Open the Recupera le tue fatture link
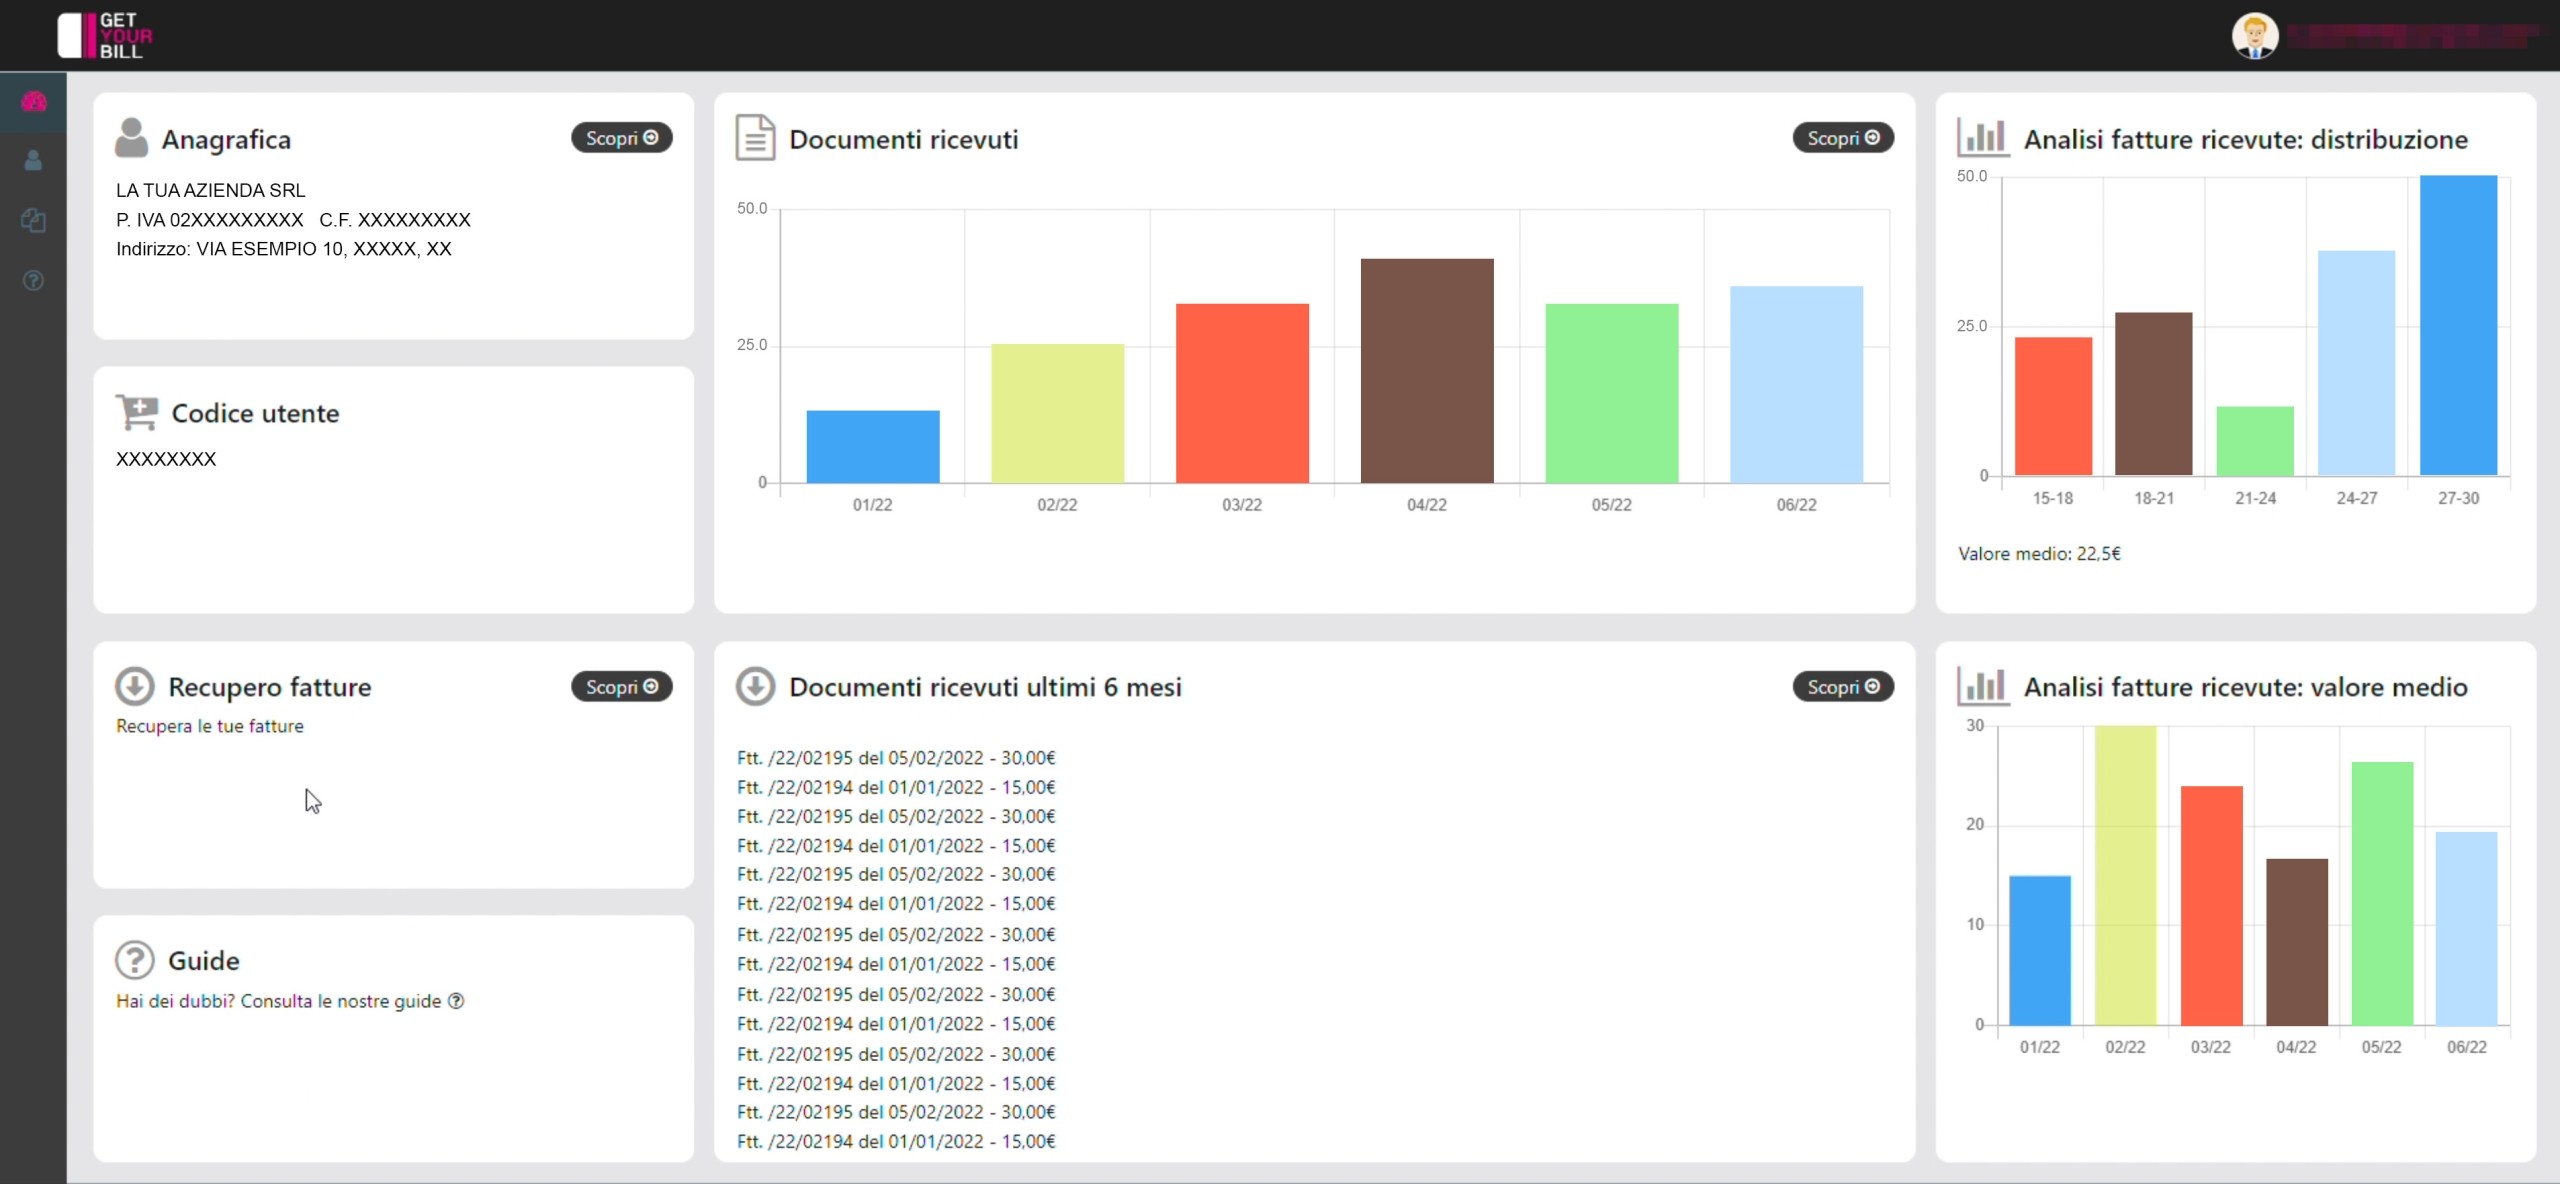This screenshot has width=2560, height=1184. [x=210, y=726]
